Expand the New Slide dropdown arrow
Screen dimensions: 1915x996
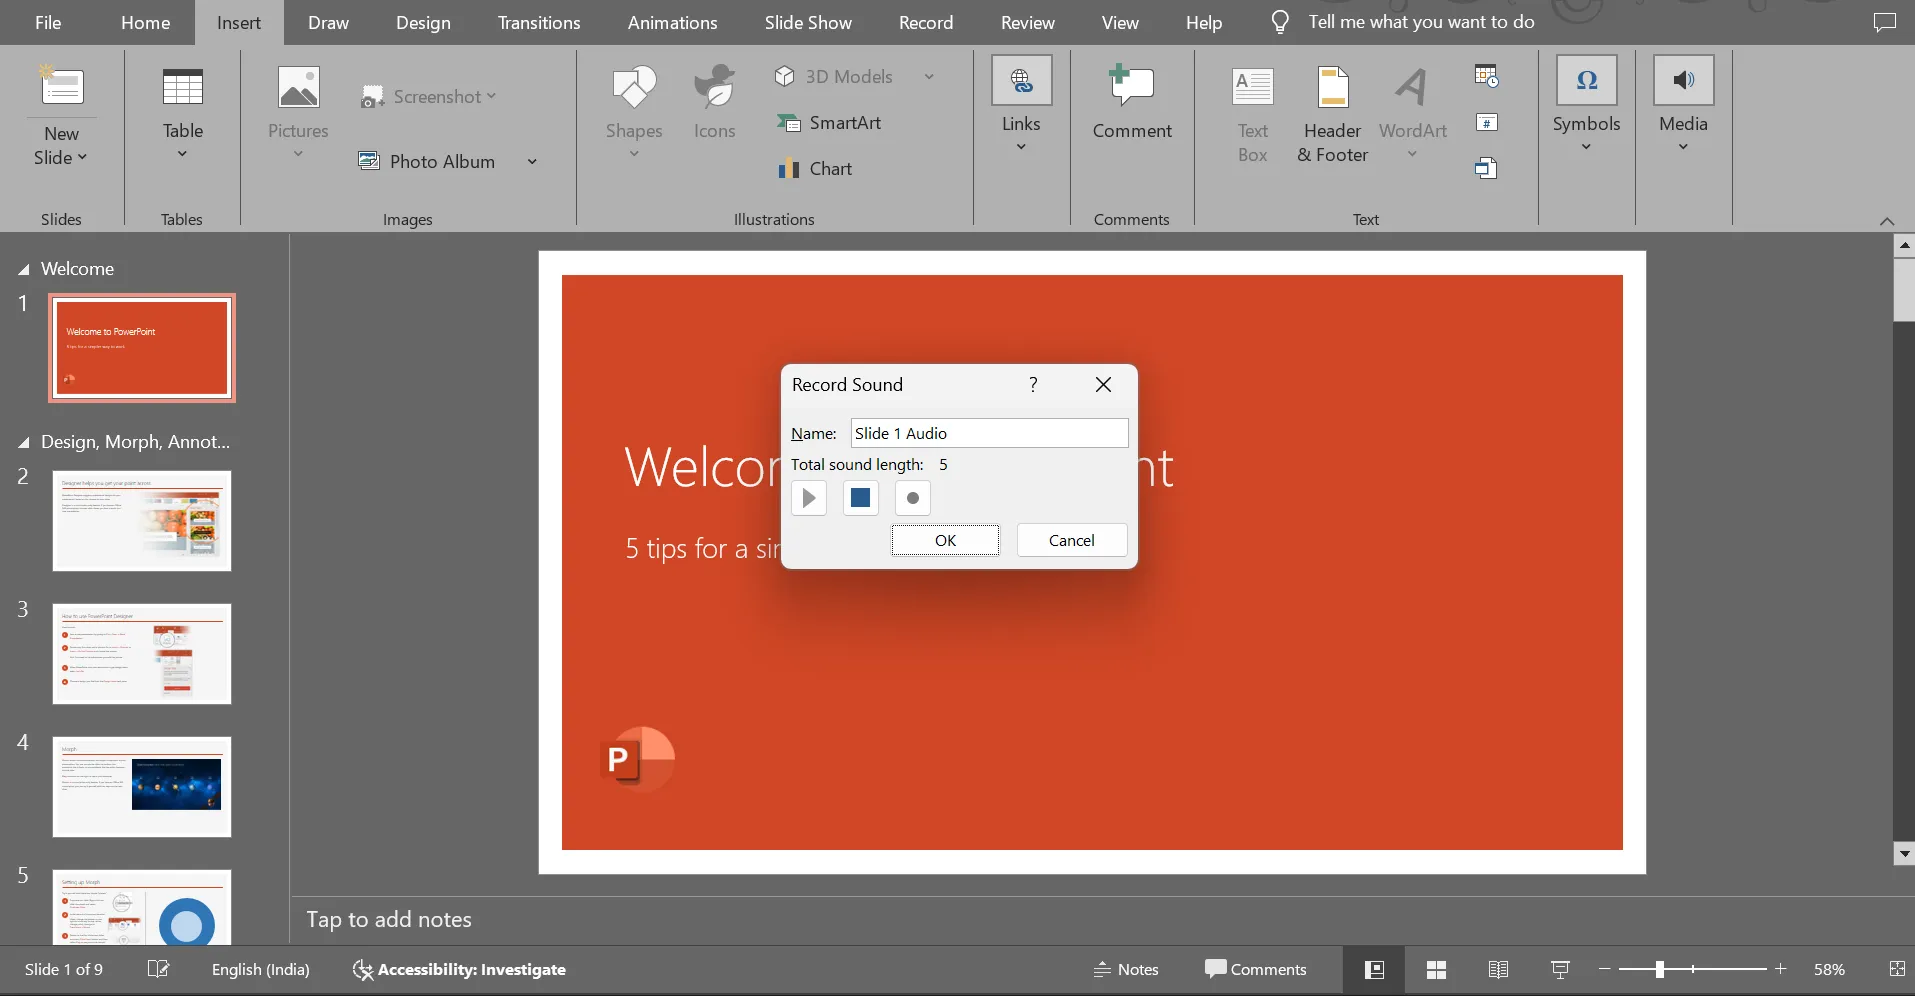tap(82, 158)
